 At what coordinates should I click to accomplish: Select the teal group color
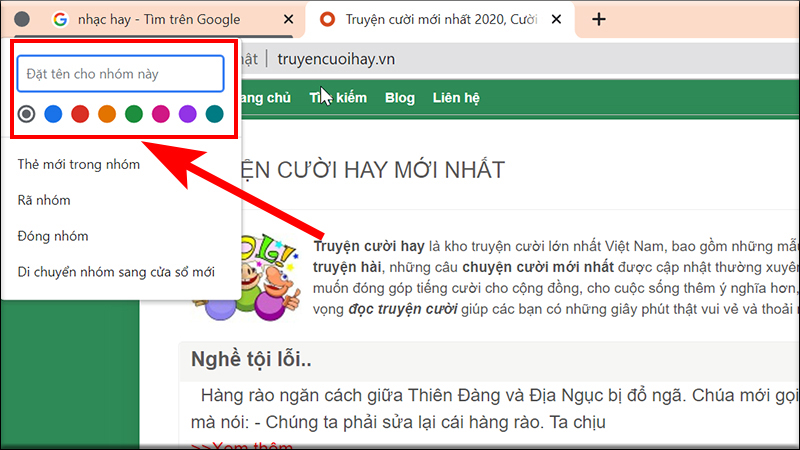point(215,114)
